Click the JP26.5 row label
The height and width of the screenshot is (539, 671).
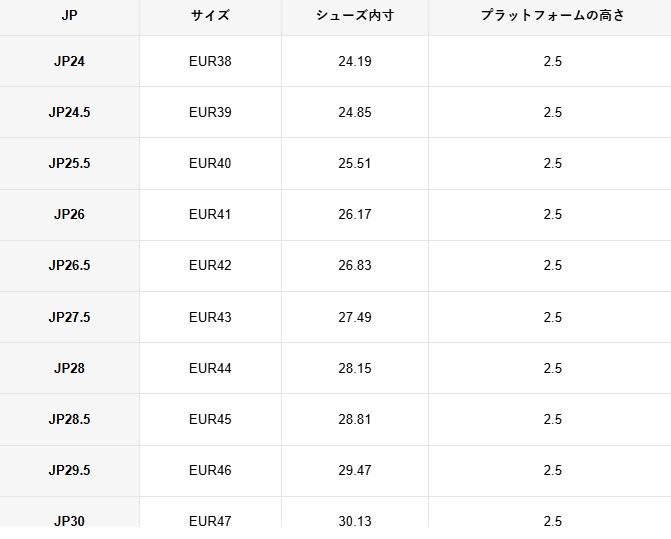click(69, 265)
